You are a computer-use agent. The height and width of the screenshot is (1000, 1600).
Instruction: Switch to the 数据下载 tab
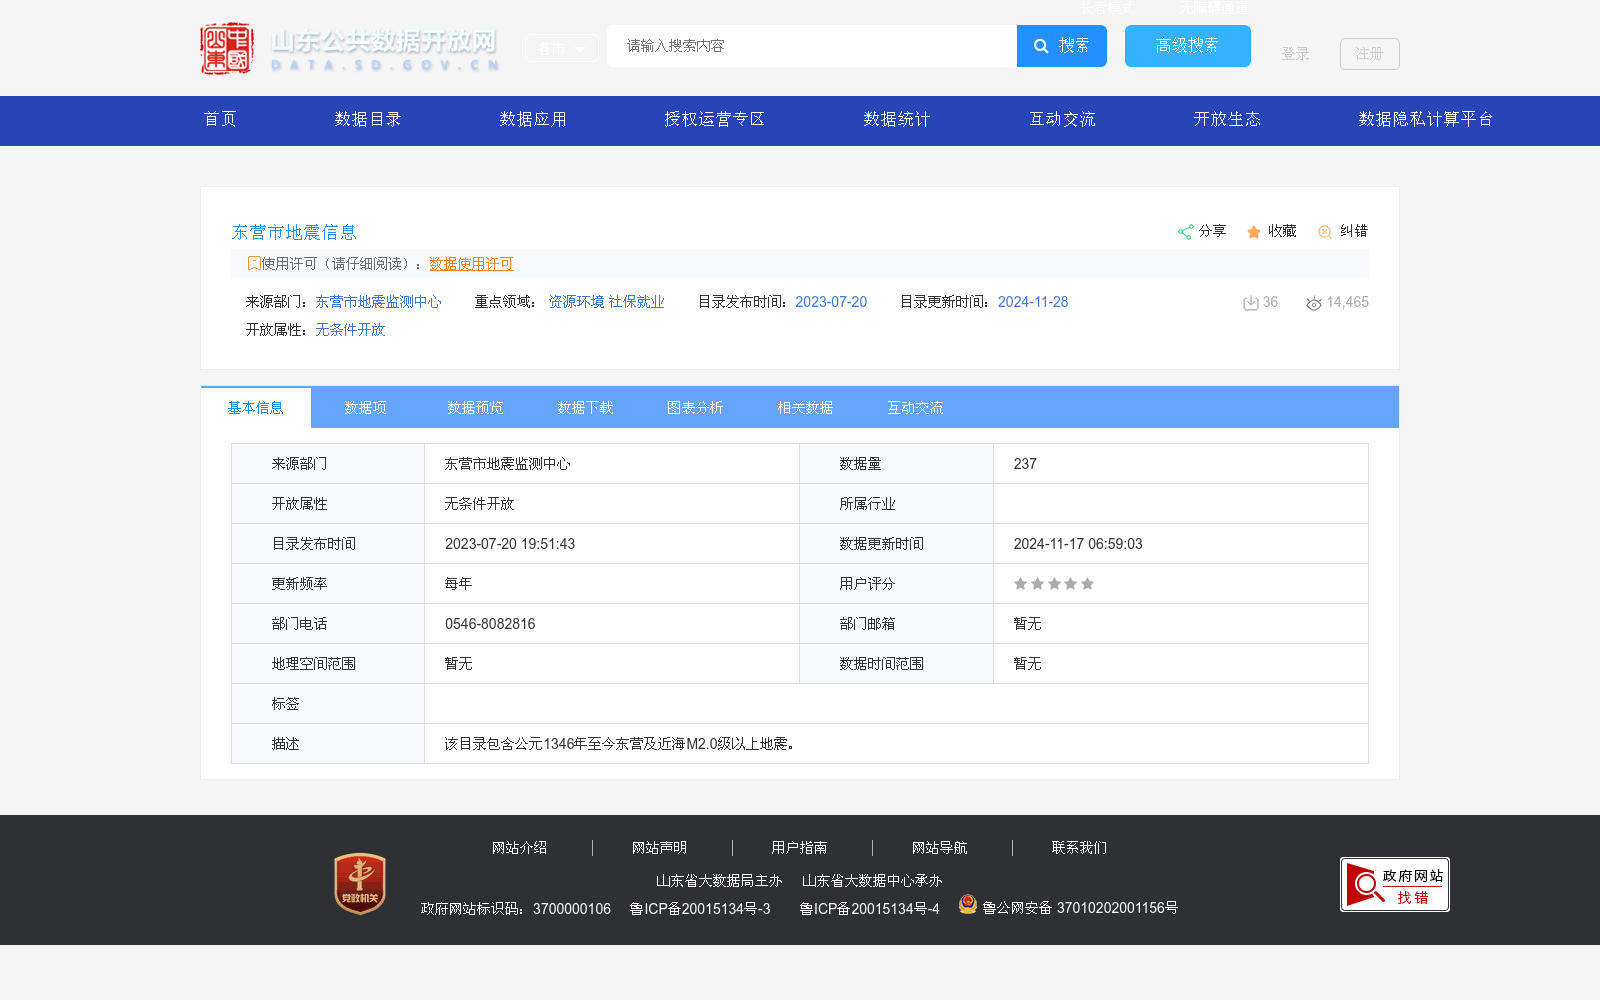(585, 408)
